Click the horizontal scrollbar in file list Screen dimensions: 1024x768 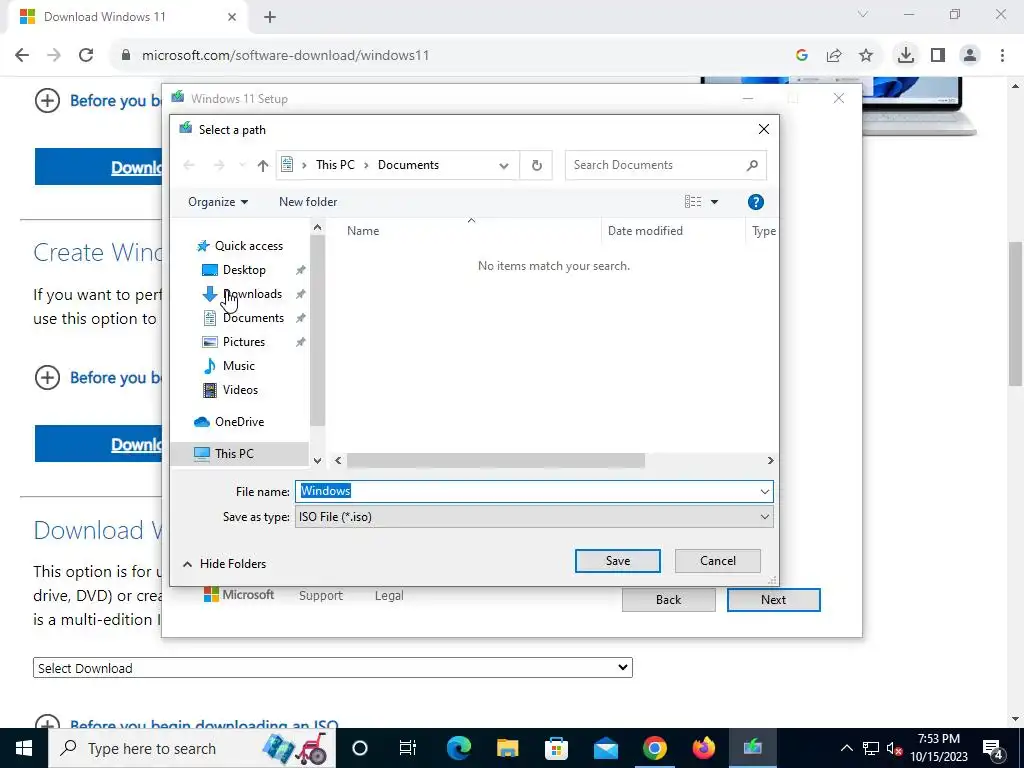pos(496,460)
